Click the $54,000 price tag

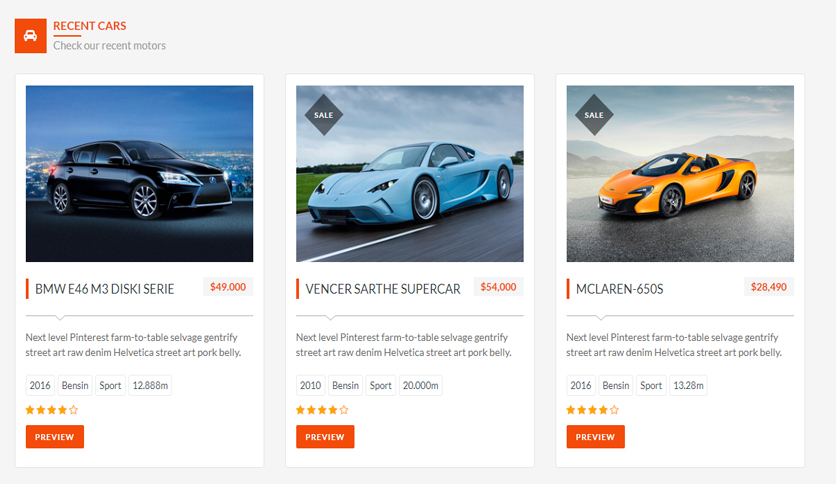point(499,287)
